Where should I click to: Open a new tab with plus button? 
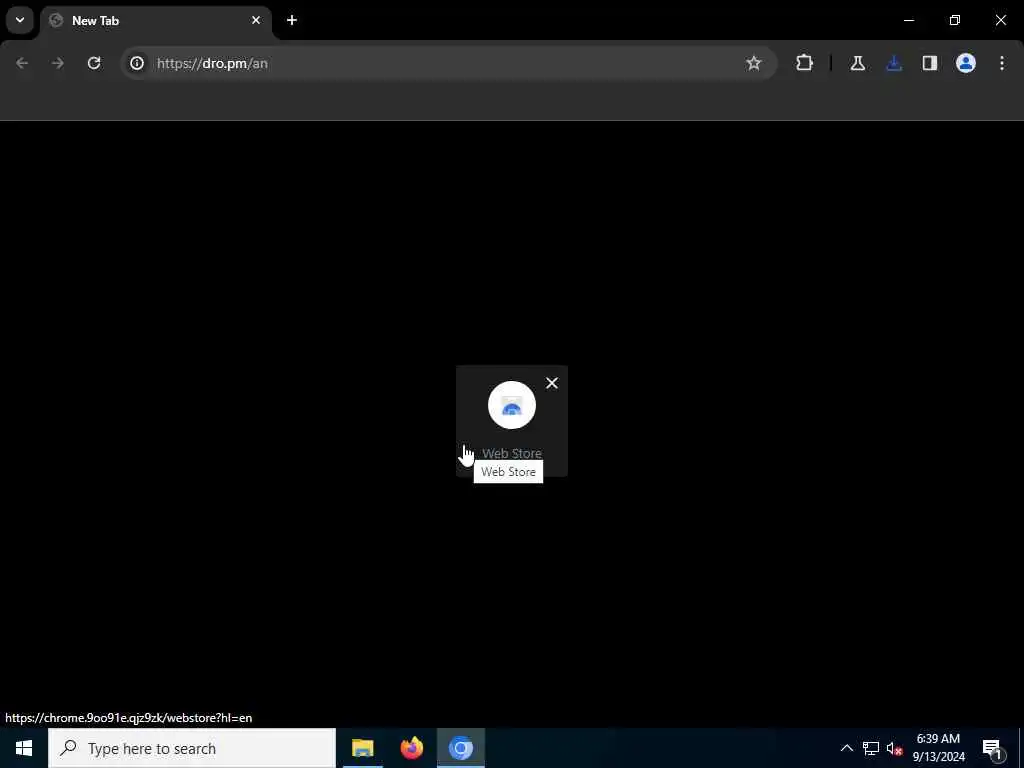click(292, 20)
